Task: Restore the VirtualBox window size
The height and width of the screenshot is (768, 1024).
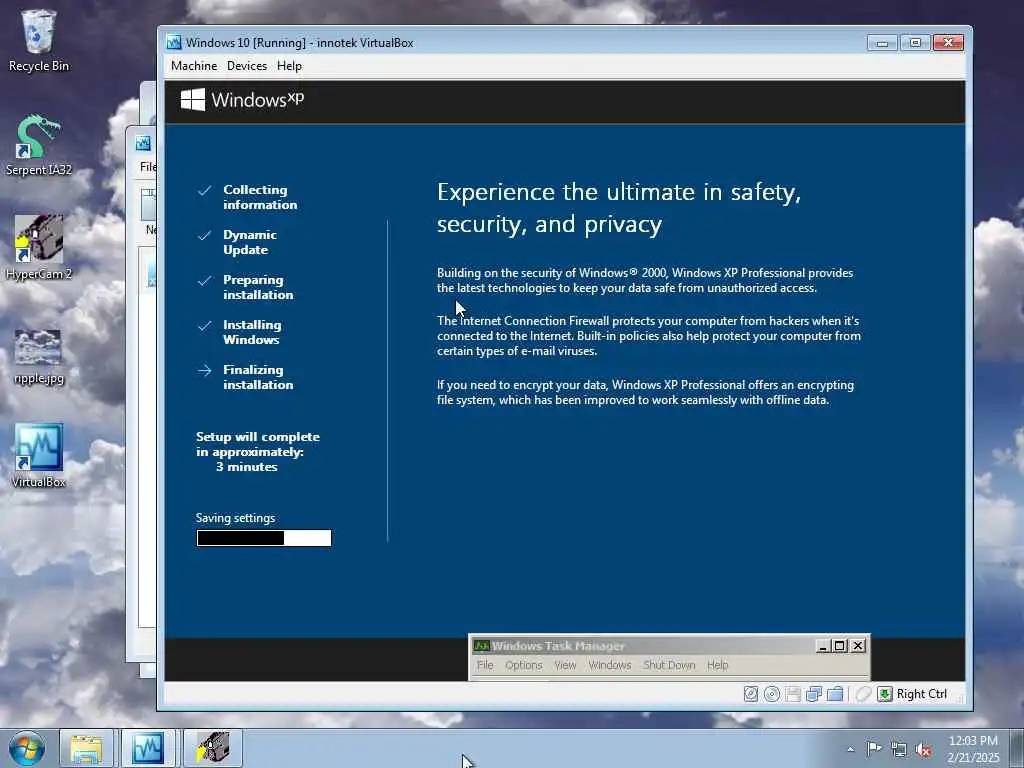Action: [915, 42]
